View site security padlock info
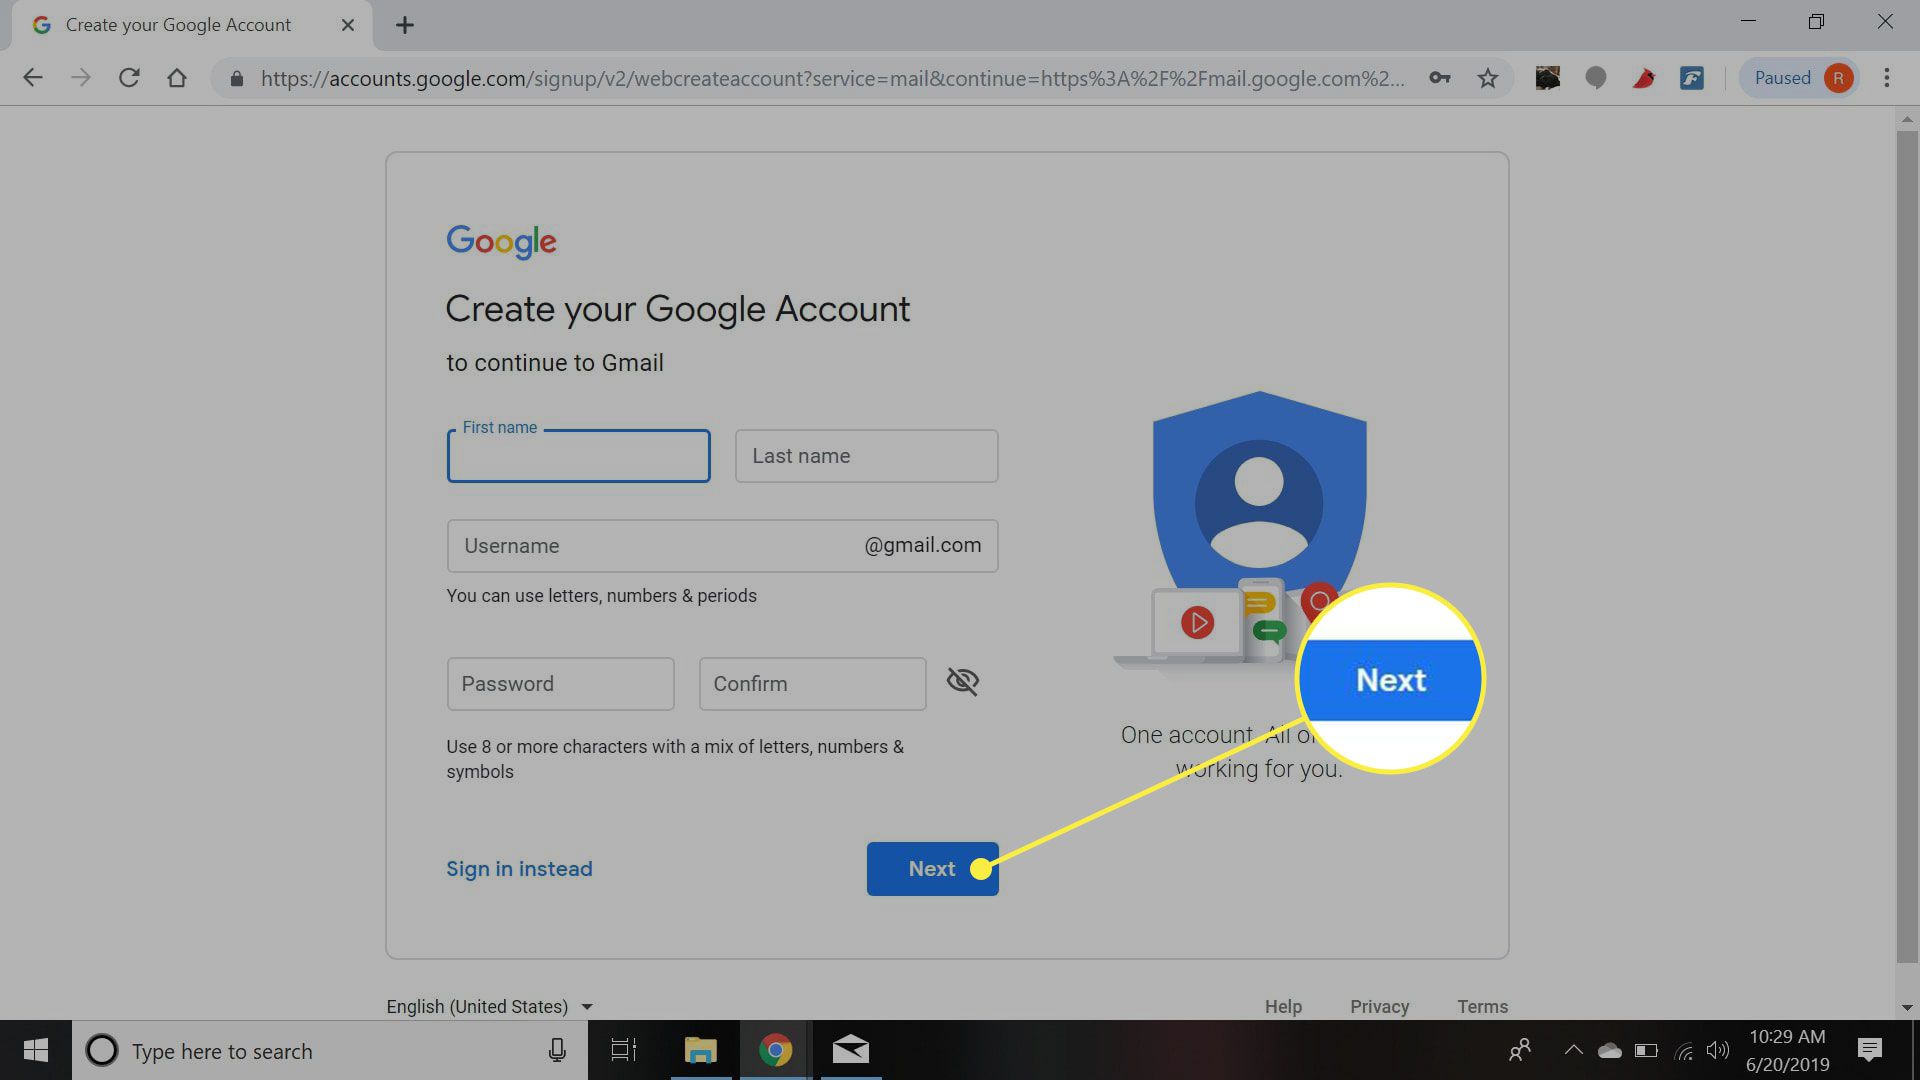 [237, 78]
